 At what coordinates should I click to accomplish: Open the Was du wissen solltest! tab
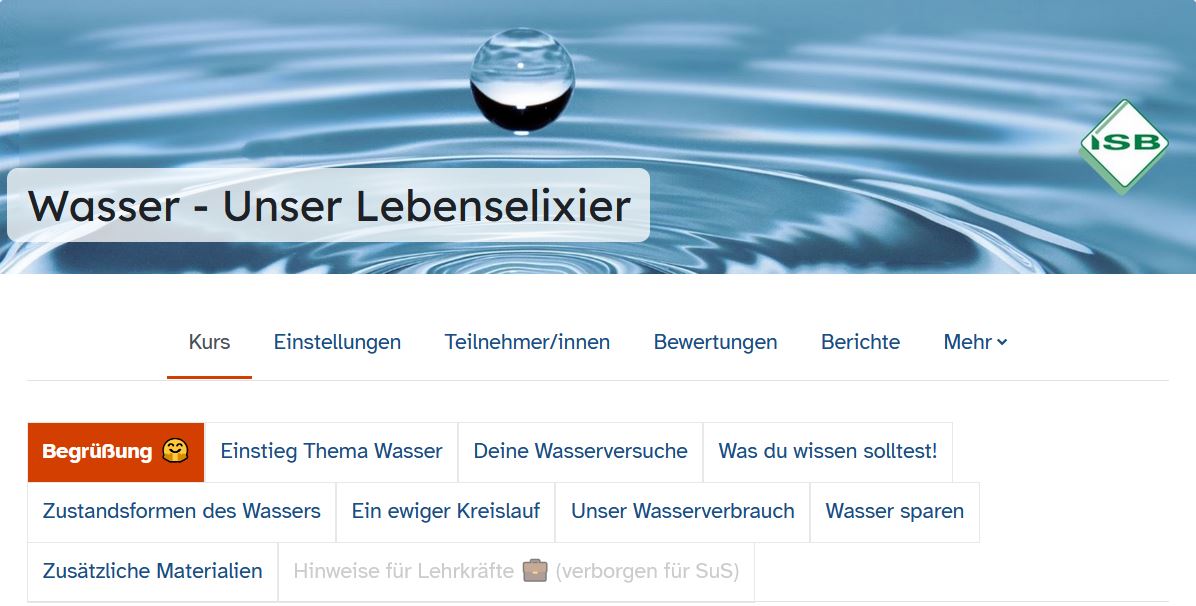[x=828, y=452]
